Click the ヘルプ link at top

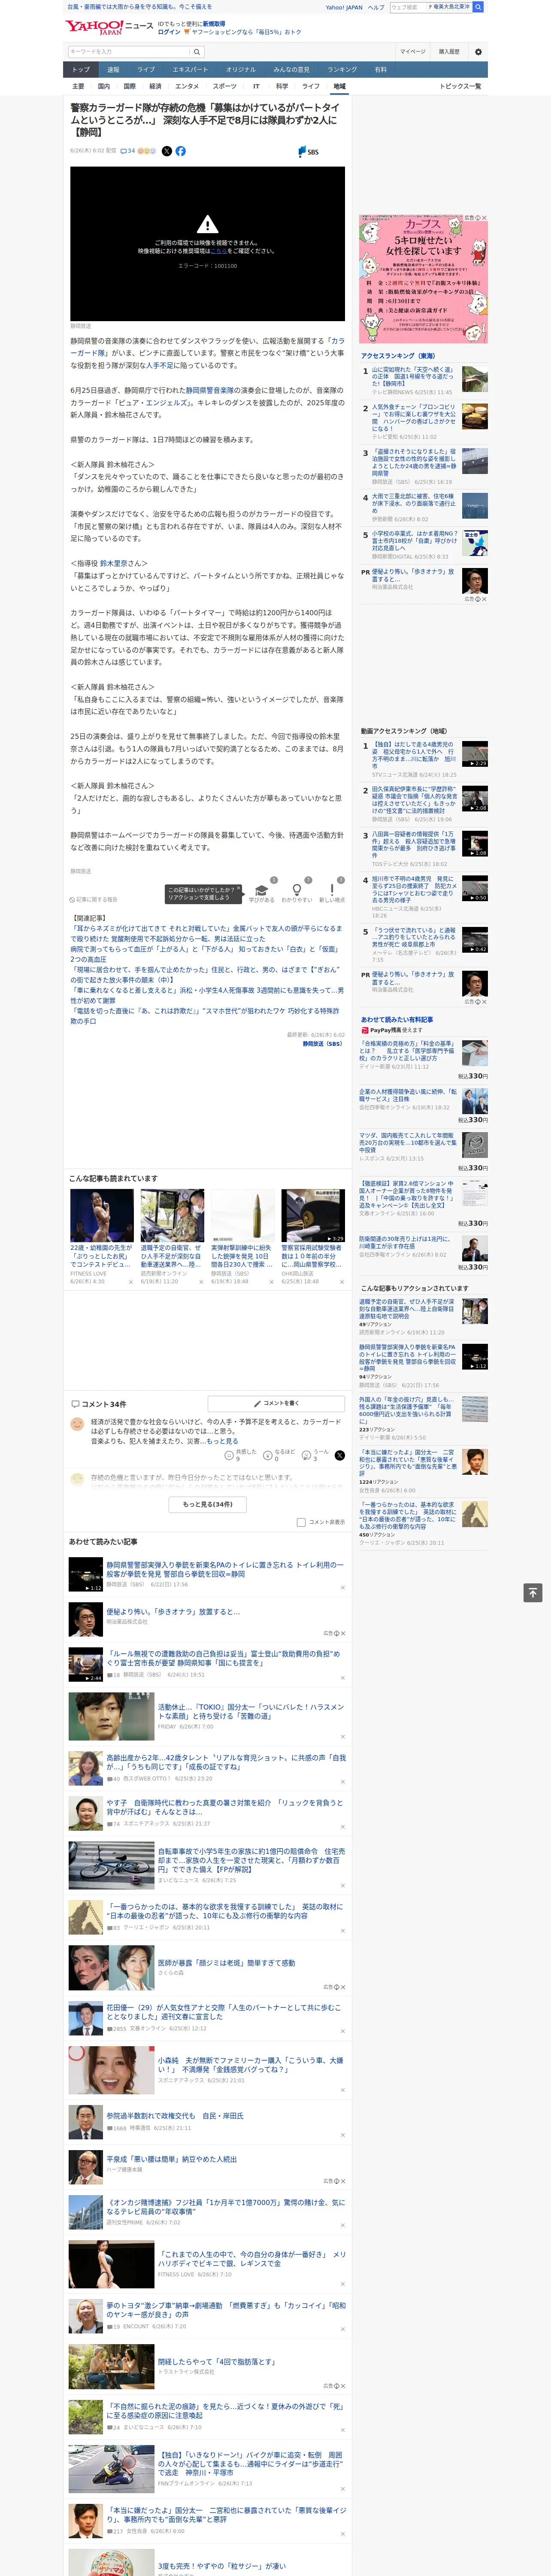pos(375,7)
